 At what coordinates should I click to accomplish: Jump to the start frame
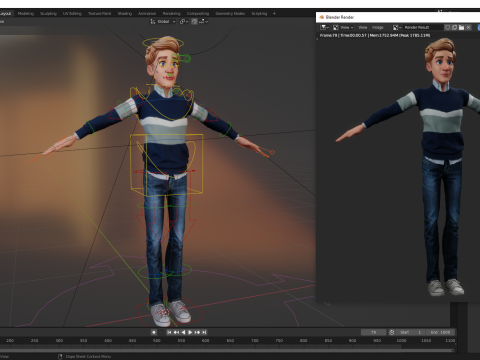click(169, 332)
